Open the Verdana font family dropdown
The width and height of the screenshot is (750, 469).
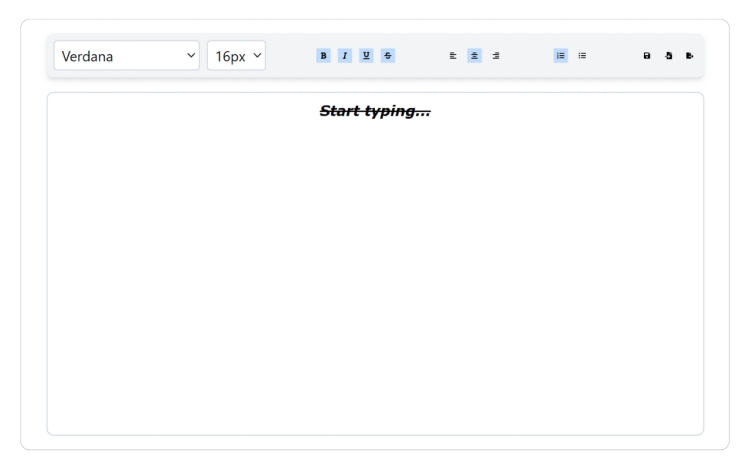(127, 55)
